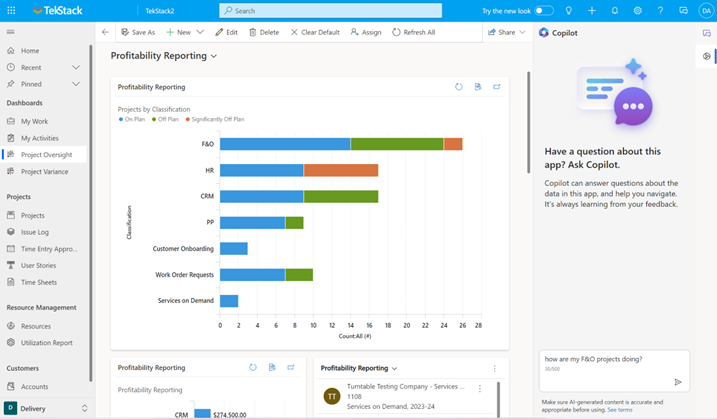Toggle Significantly Off Plan legend series
Image resolution: width=717 pixels, height=419 pixels.
pos(215,119)
